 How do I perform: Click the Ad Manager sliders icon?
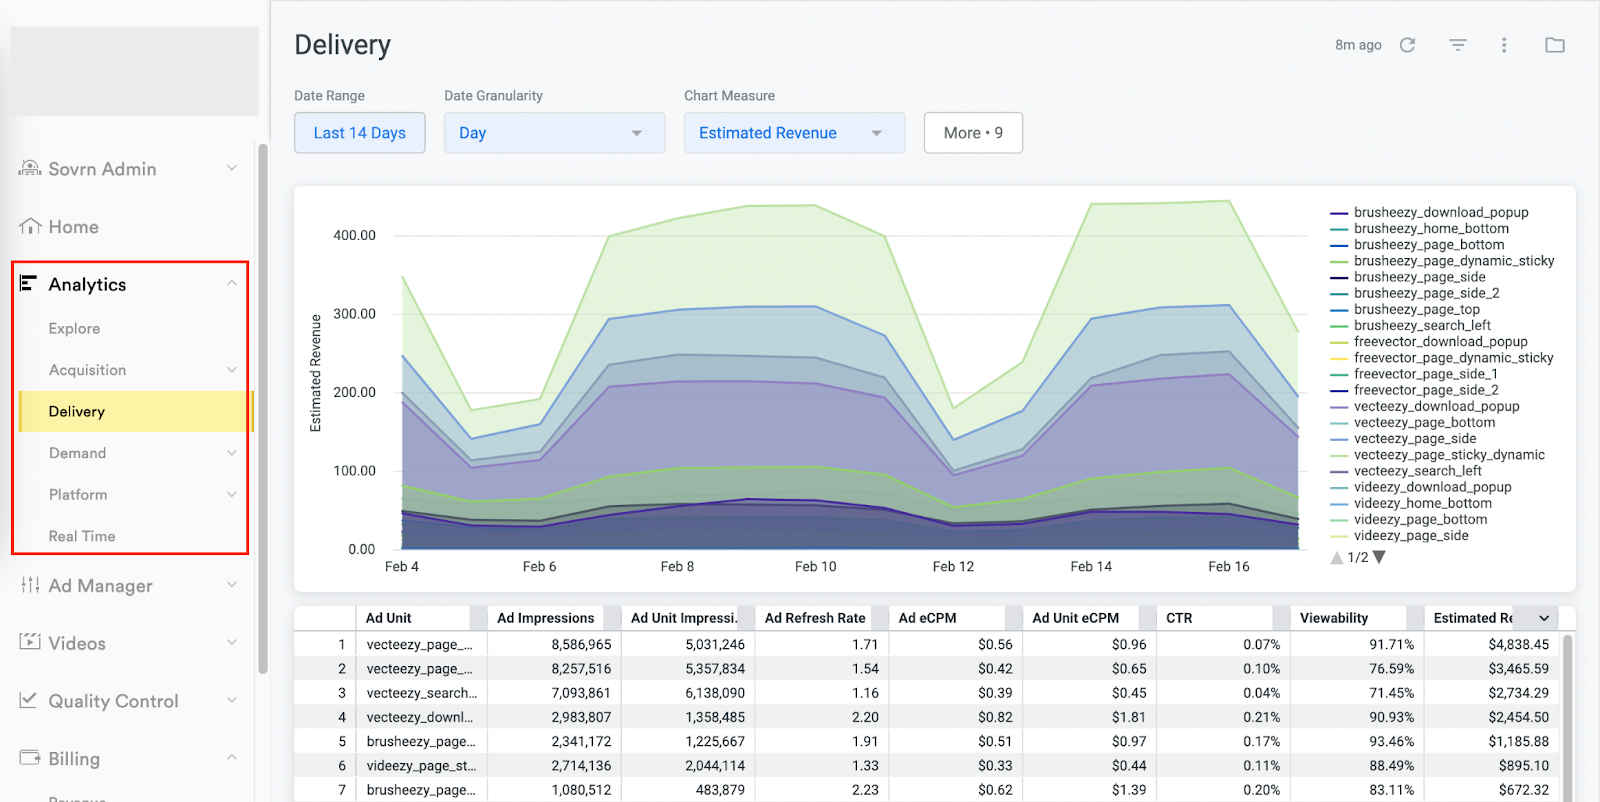(x=30, y=585)
